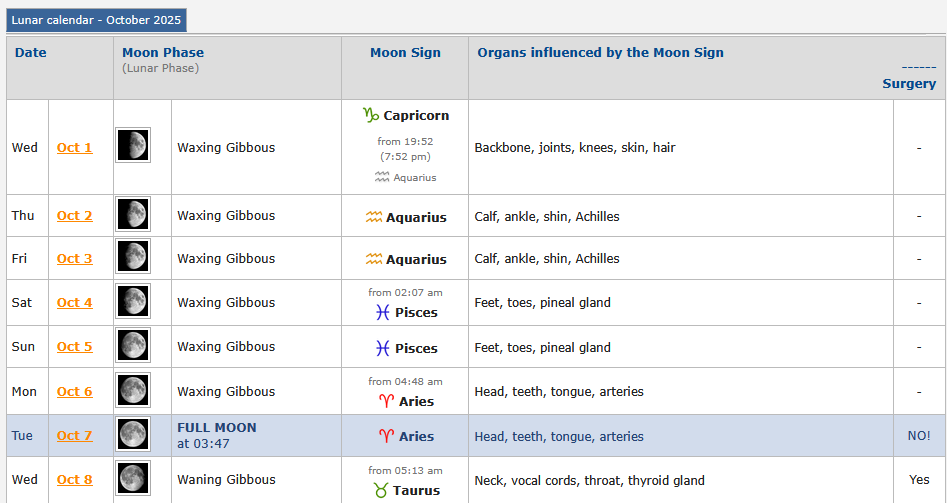Click the full moon image for Oct 7
The width and height of the screenshot is (947, 503).
pyautogui.click(x=133, y=435)
